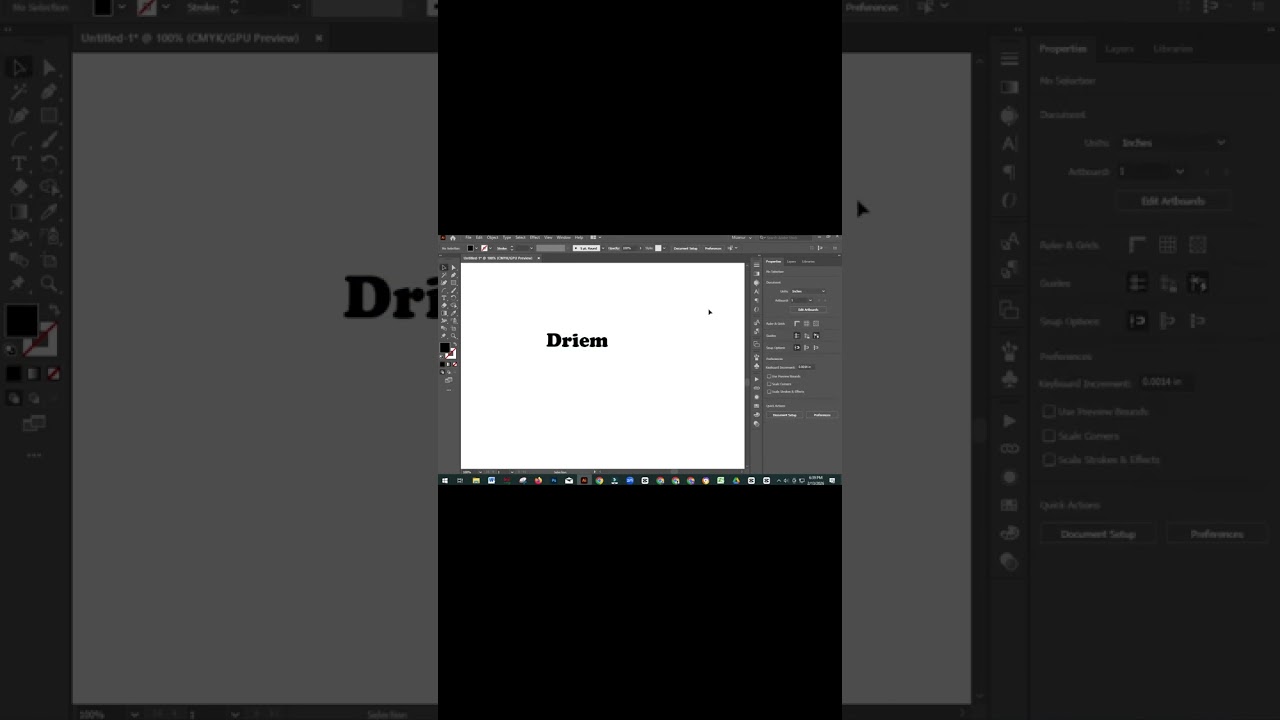Viewport: 1280px width, 720px height.
Task: Toggle Snap to Point option
Action: coord(797,347)
